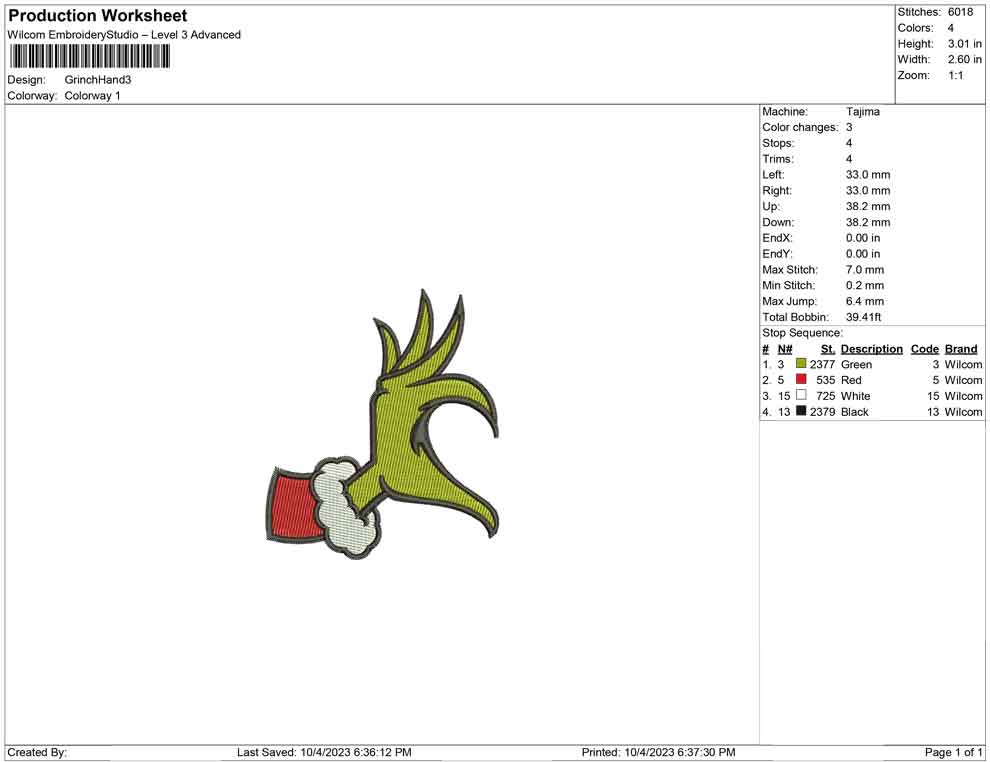Click stitch count 725 in White row

[x=826, y=396]
